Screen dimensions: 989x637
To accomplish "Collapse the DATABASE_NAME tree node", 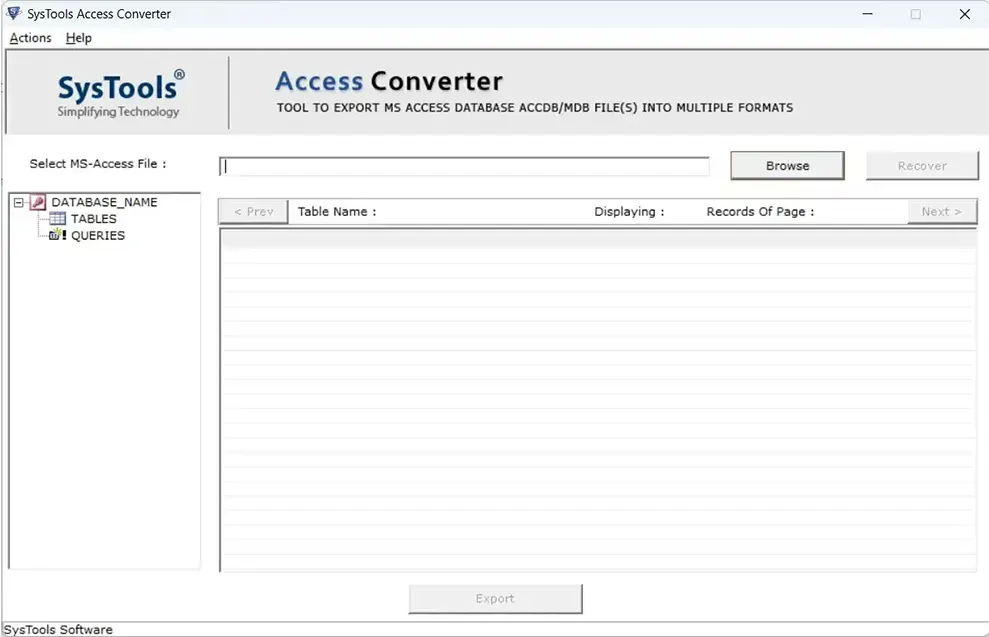I will (19, 202).
